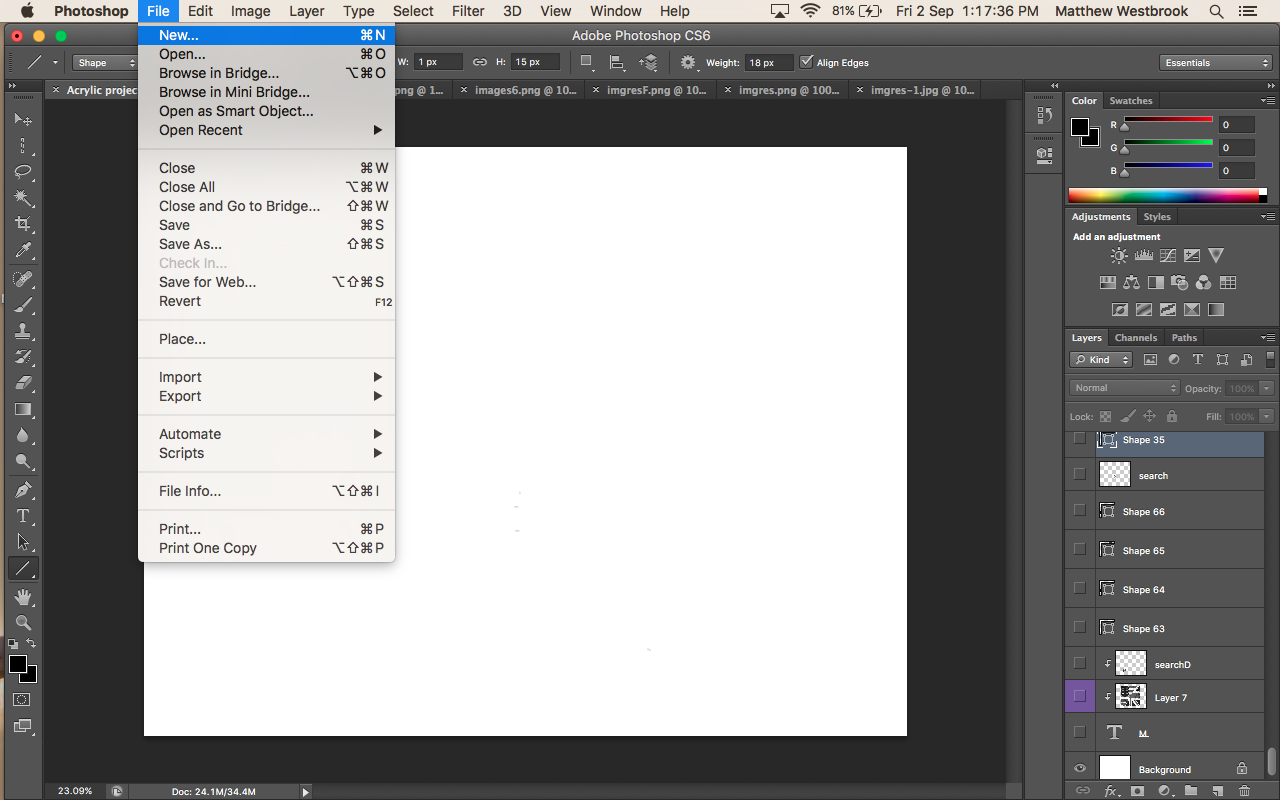The height and width of the screenshot is (800, 1280).
Task: Switch to the Swatches tab
Action: [1131, 101]
